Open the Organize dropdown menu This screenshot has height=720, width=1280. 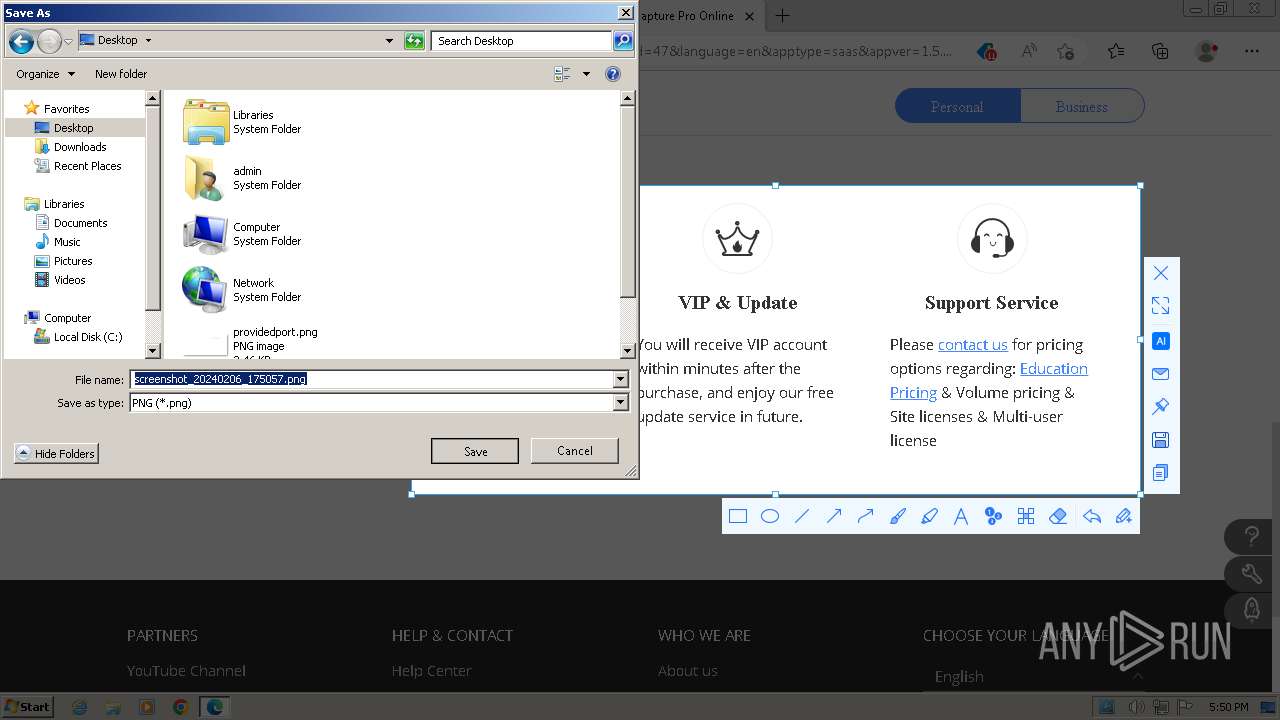pos(45,74)
